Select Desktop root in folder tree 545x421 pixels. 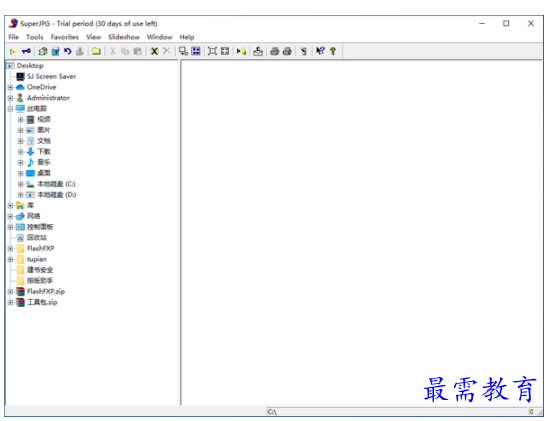(x=30, y=66)
